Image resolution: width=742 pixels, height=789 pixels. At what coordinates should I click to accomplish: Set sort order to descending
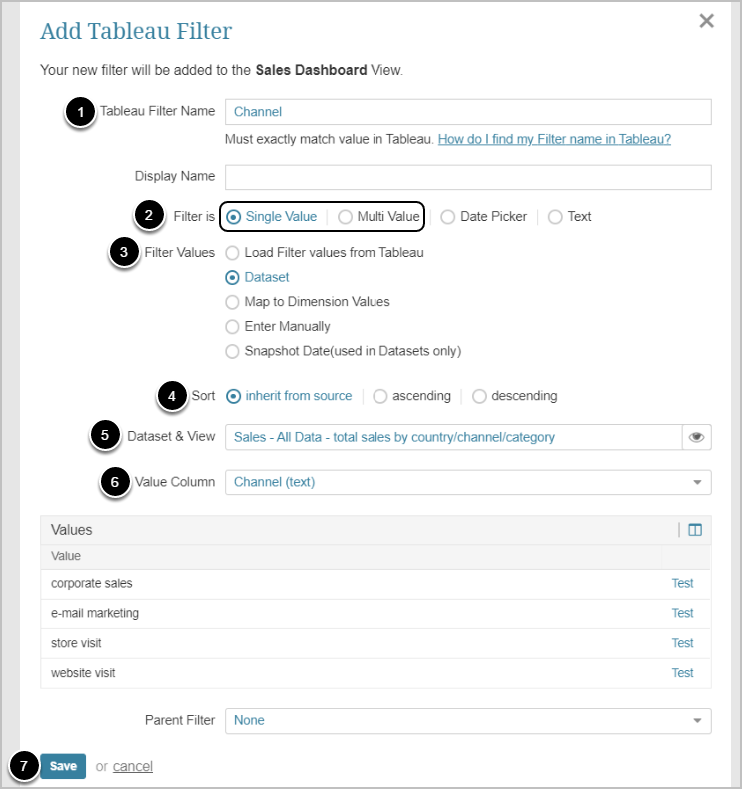[480, 396]
